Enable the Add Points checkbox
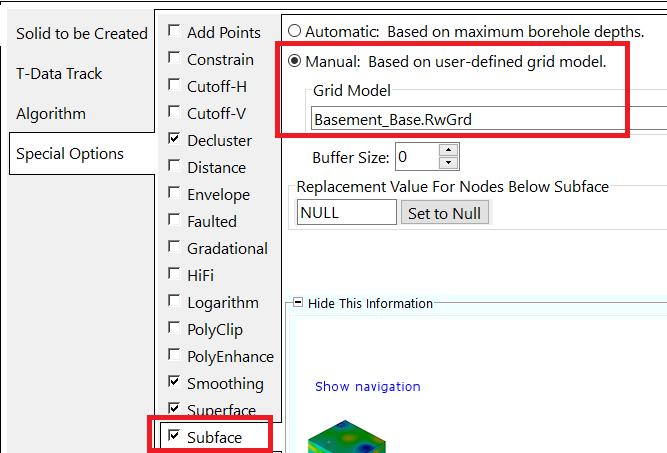667x453 pixels. point(175,33)
